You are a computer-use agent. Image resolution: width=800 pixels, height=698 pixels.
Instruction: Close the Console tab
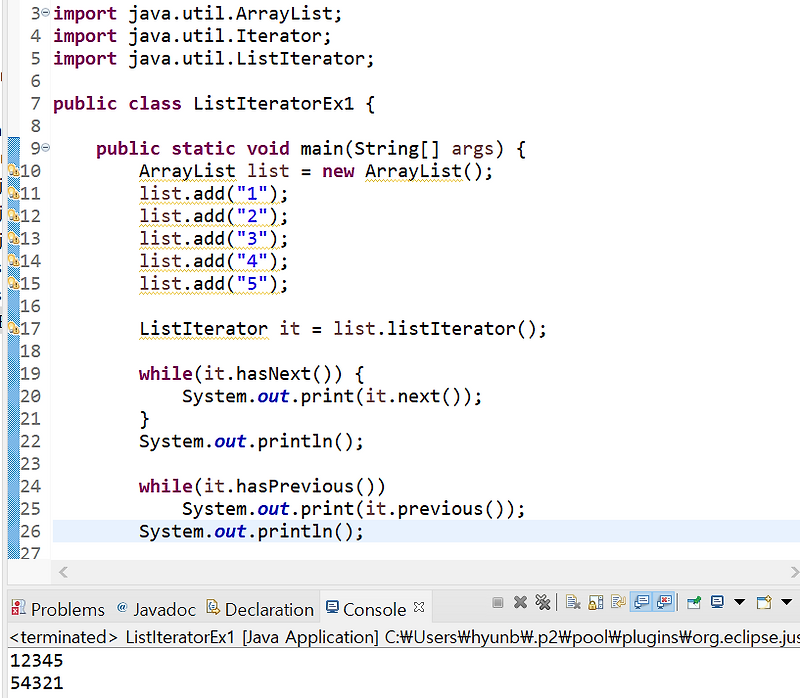(418, 607)
